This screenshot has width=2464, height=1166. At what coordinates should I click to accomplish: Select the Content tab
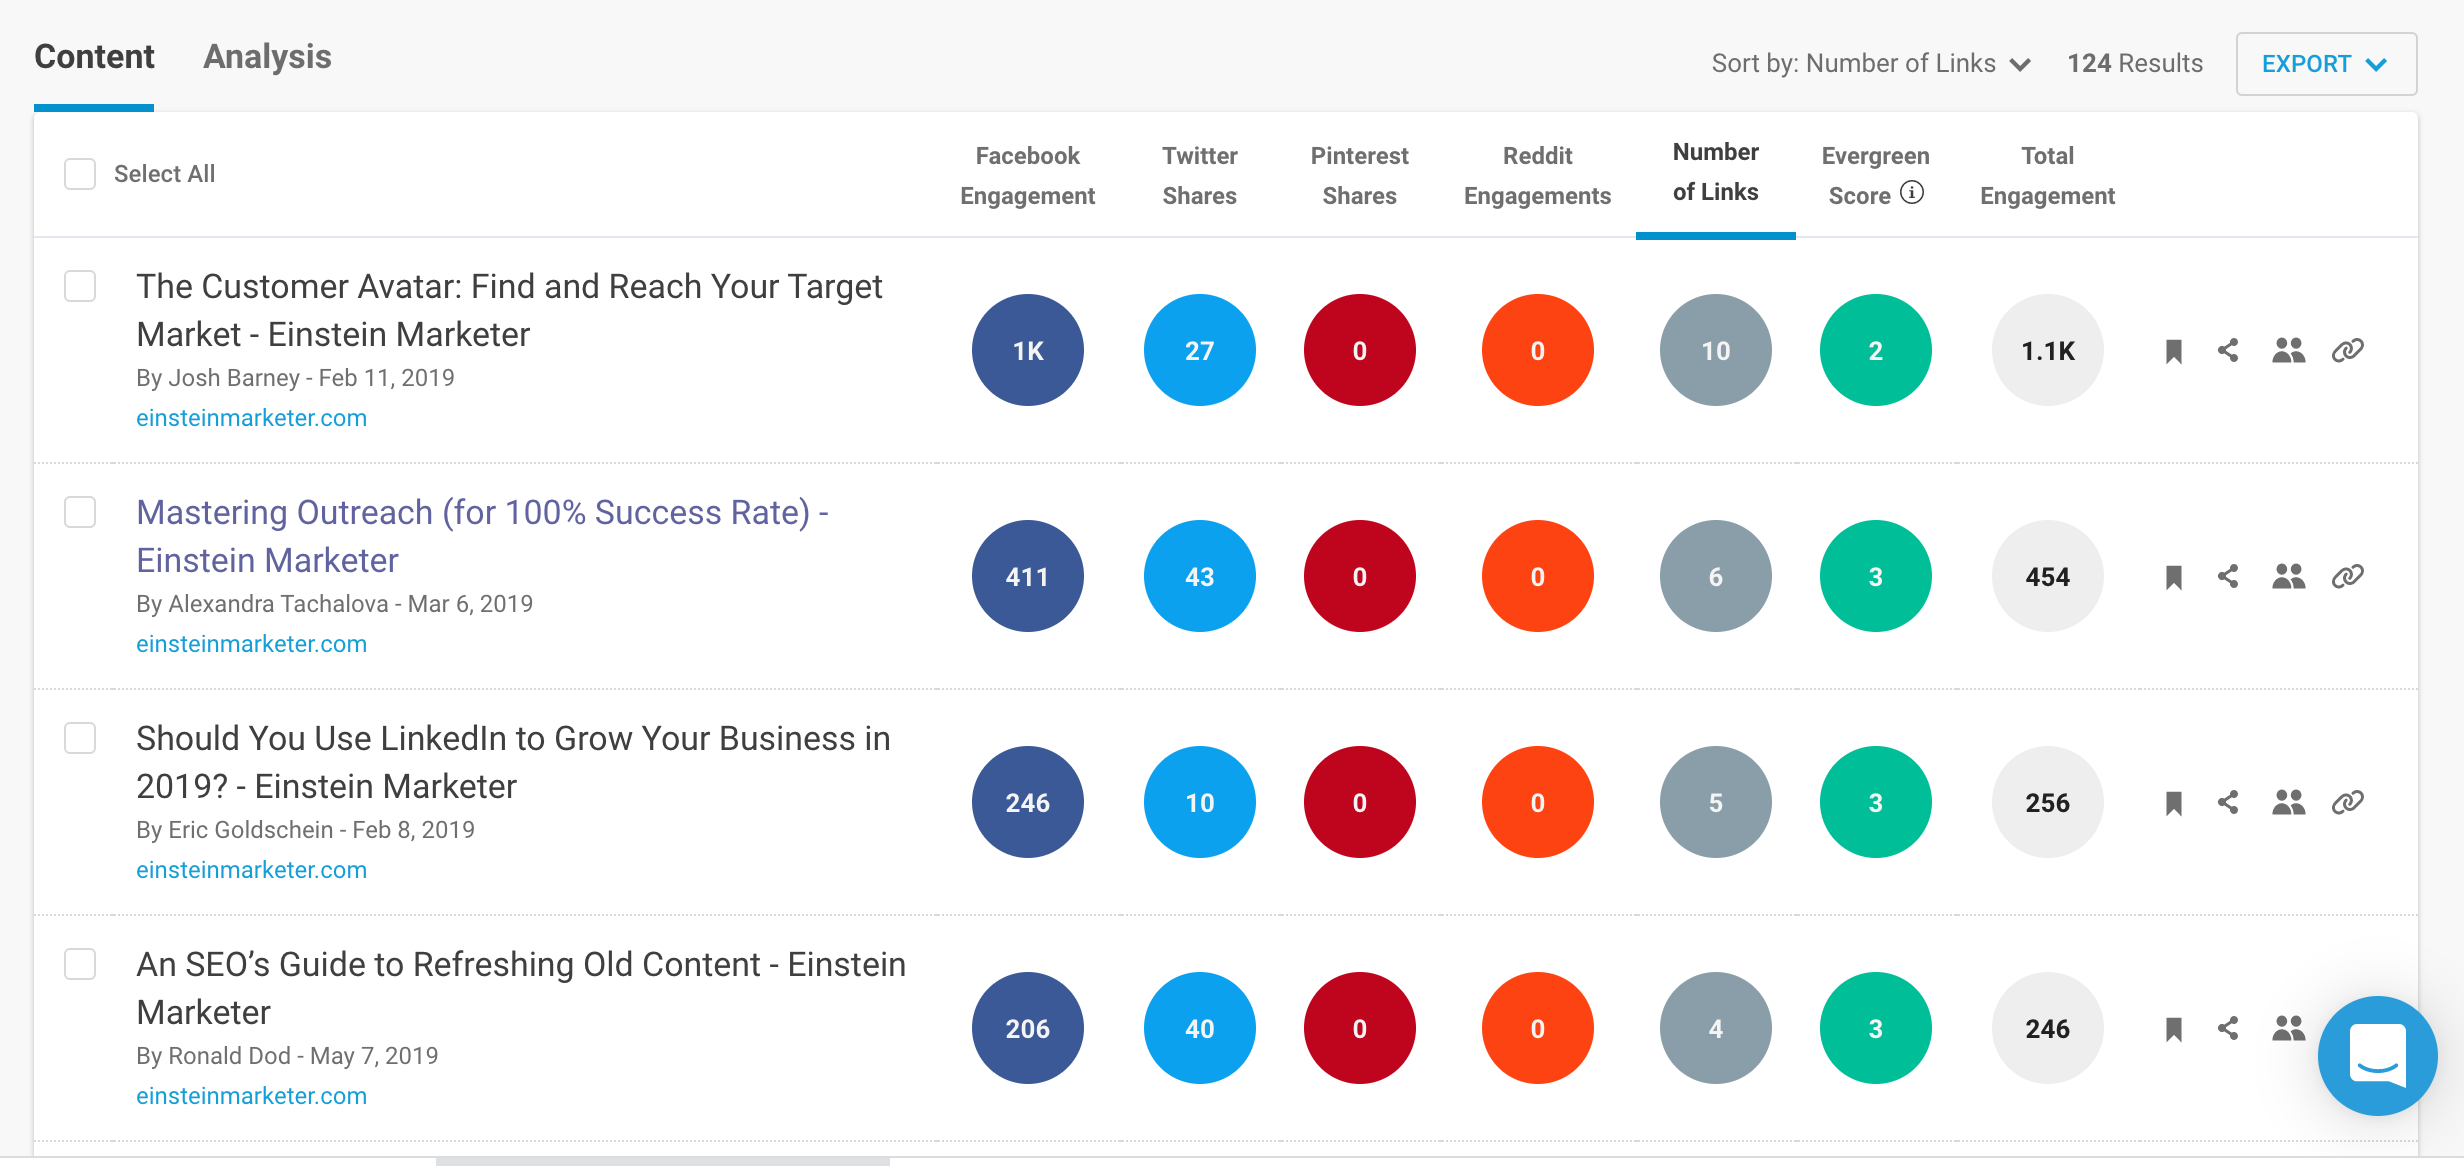[94, 57]
